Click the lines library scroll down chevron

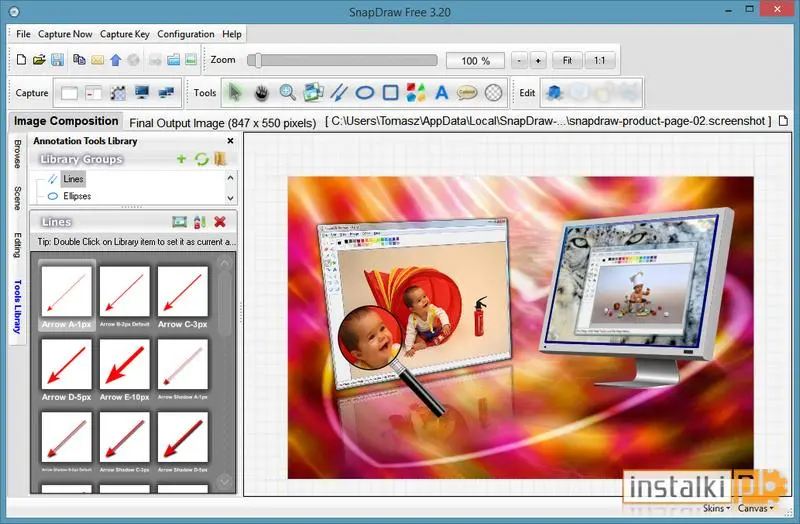coord(224,481)
